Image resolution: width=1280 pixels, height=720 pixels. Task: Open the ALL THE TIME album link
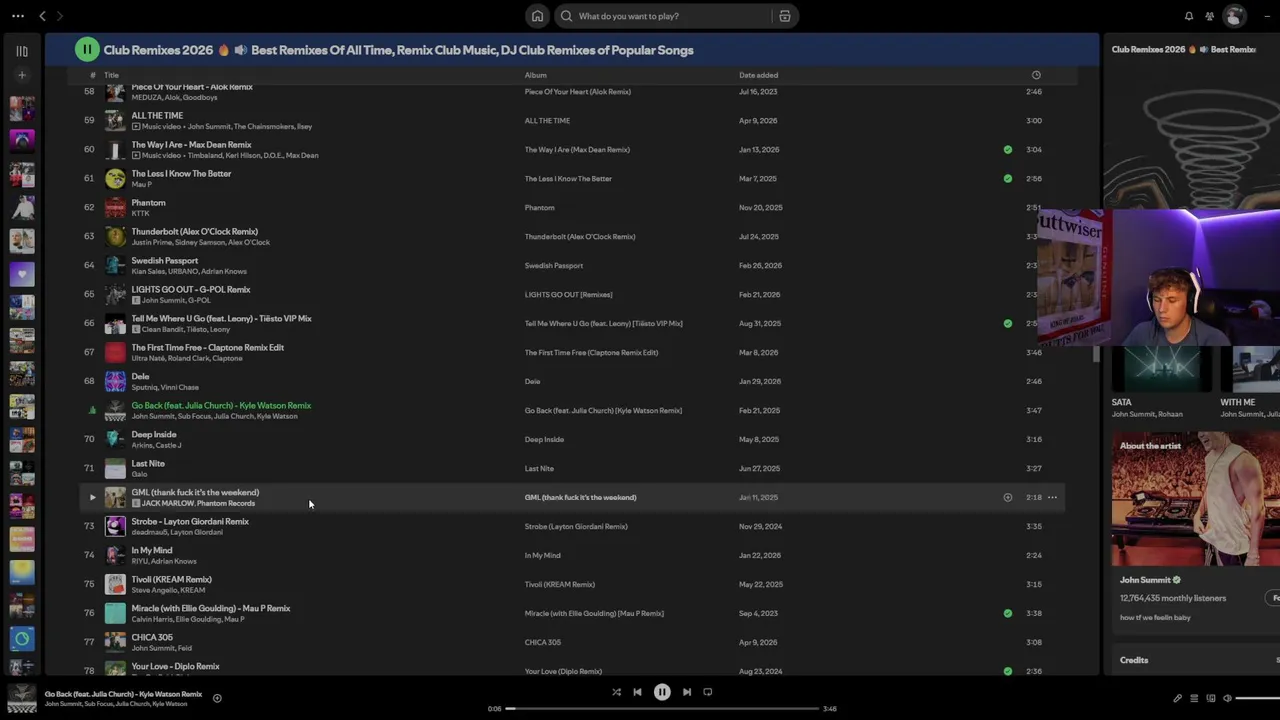(x=547, y=121)
